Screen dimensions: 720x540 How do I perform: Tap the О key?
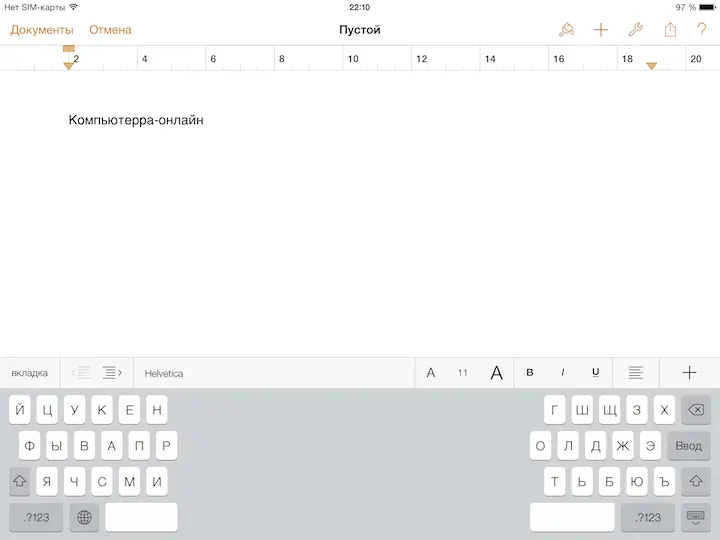pyautogui.click(x=540, y=445)
